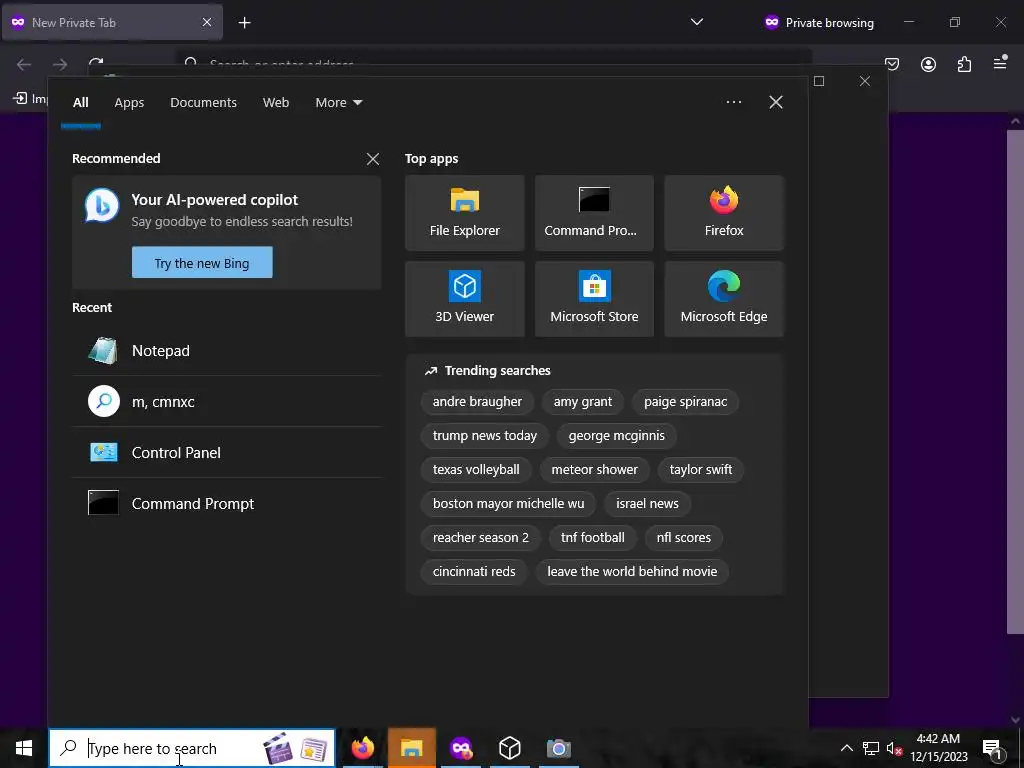Open search panel options ellipsis menu
1024x768 pixels.
click(733, 102)
